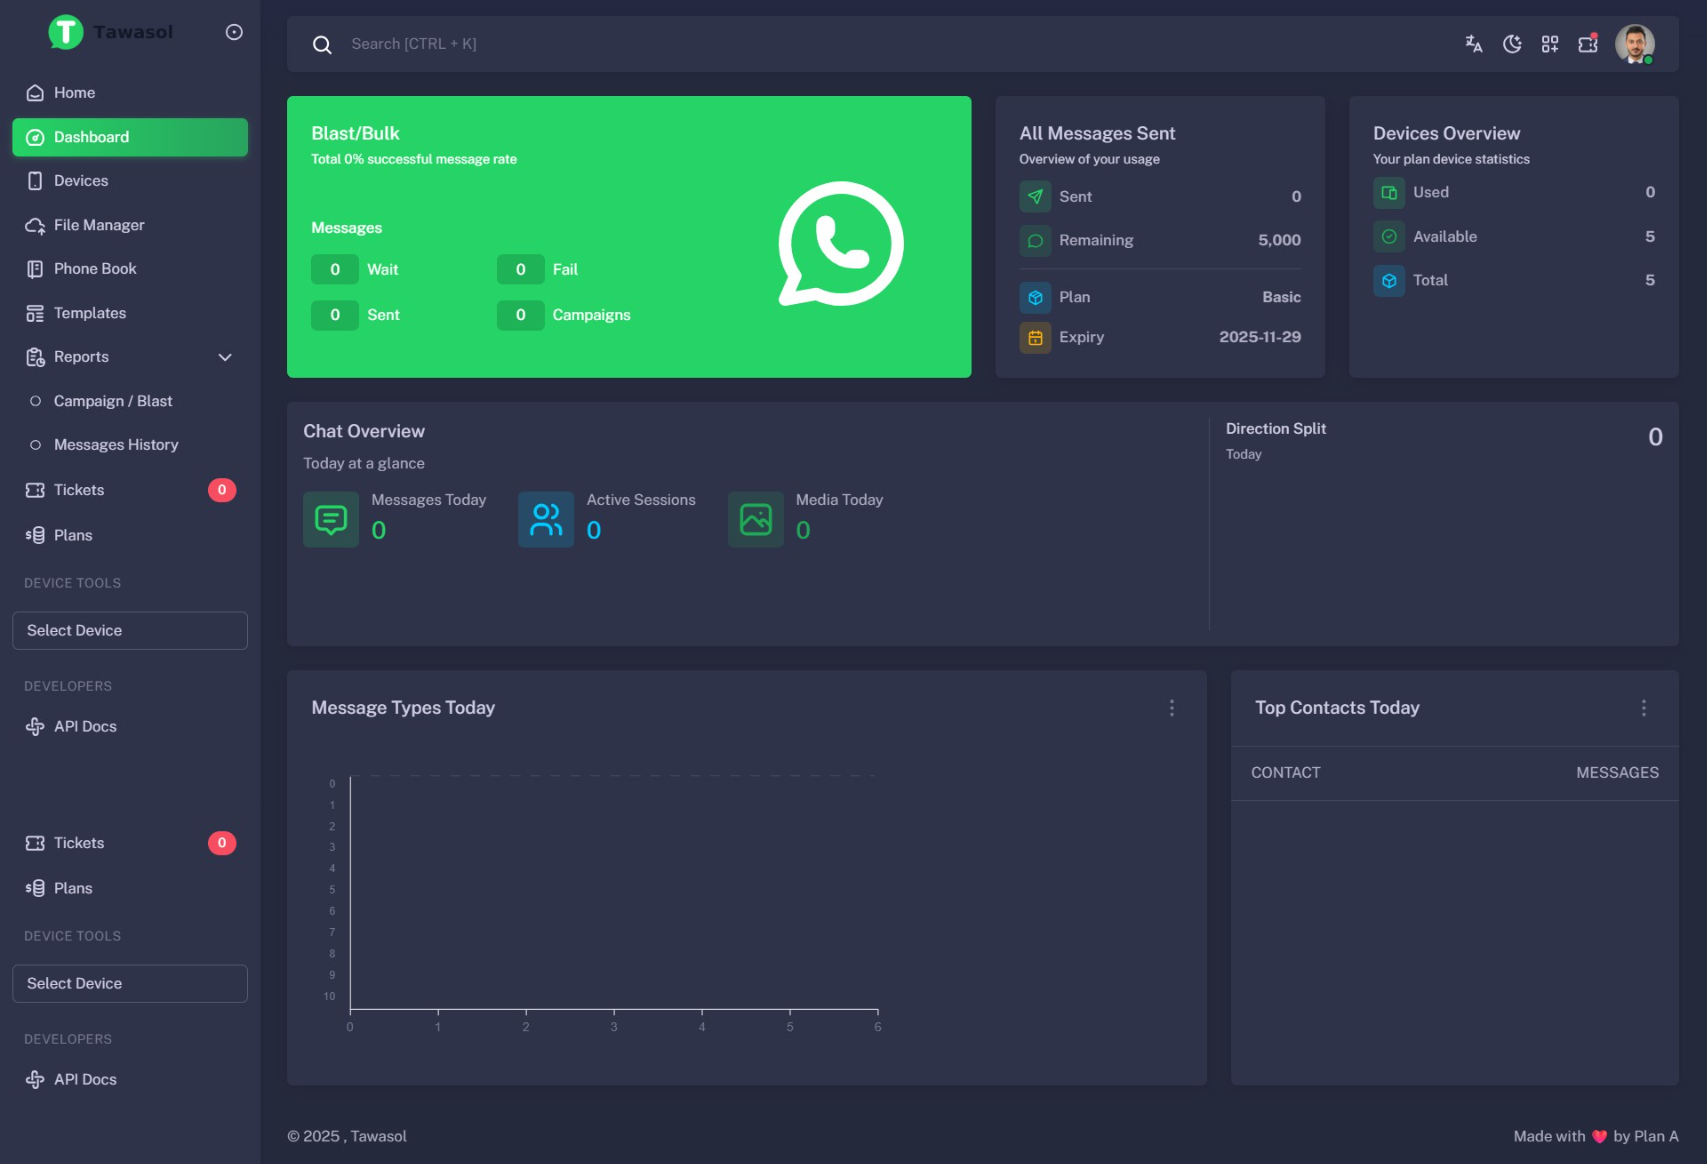Click the 2025-11-29 expiry value

point(1260,337)
